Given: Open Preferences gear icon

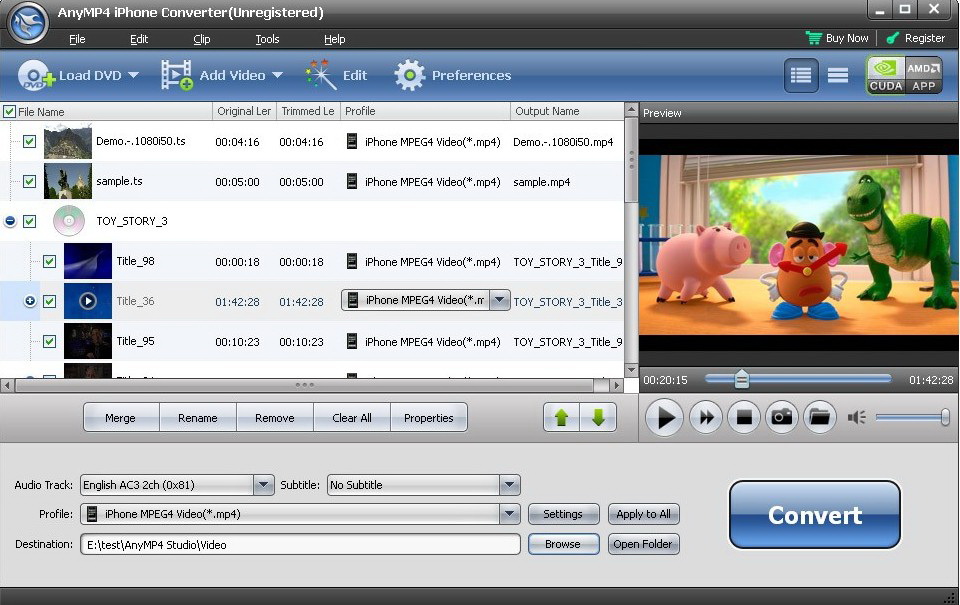Looking at the screenshot, I should click(x=410, y=75).
